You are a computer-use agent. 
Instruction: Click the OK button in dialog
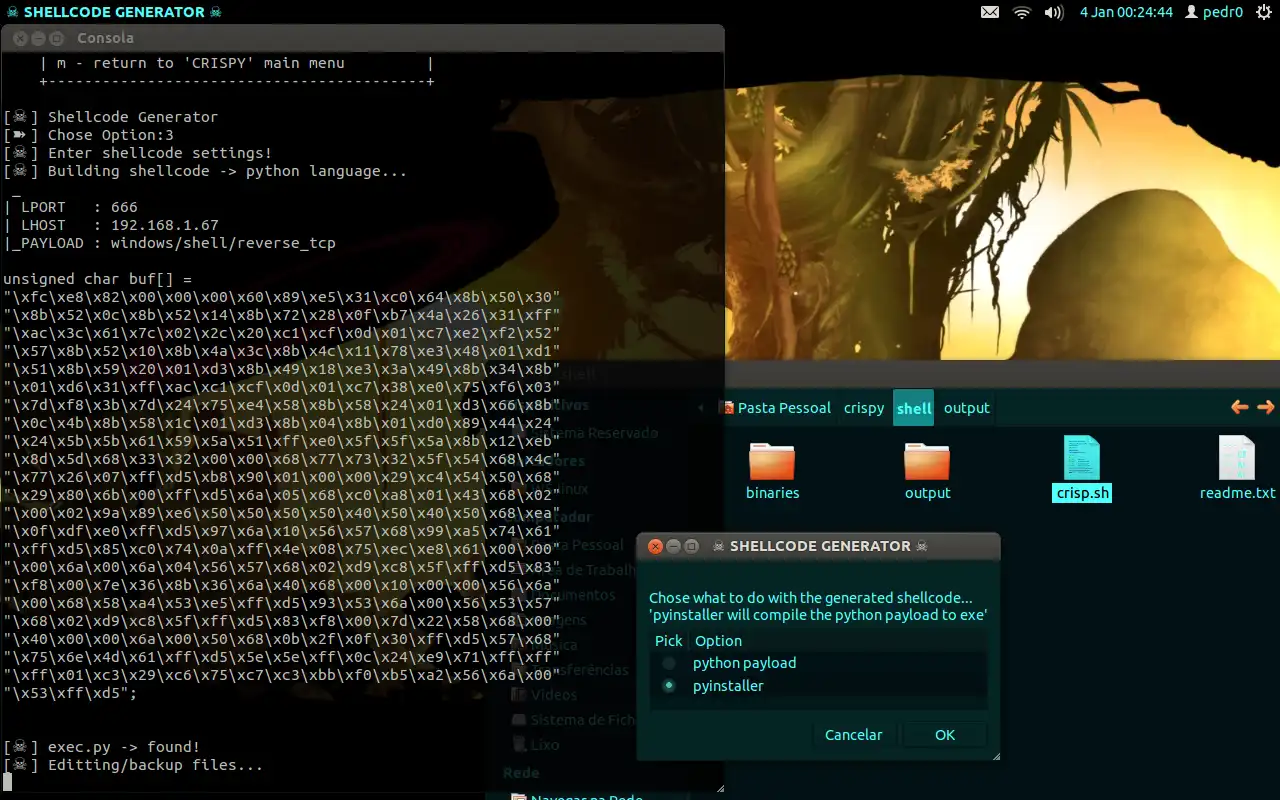944,734
